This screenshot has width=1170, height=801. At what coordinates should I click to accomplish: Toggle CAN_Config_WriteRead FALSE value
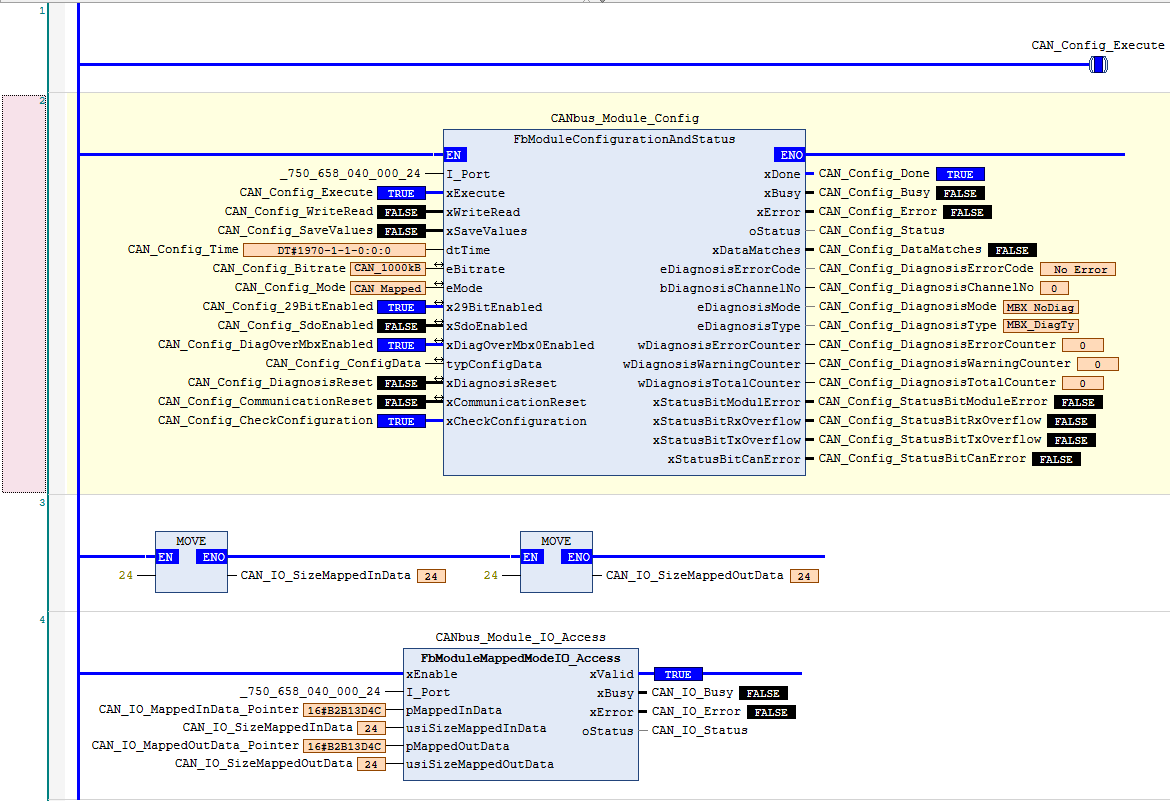tap(401, 212)
